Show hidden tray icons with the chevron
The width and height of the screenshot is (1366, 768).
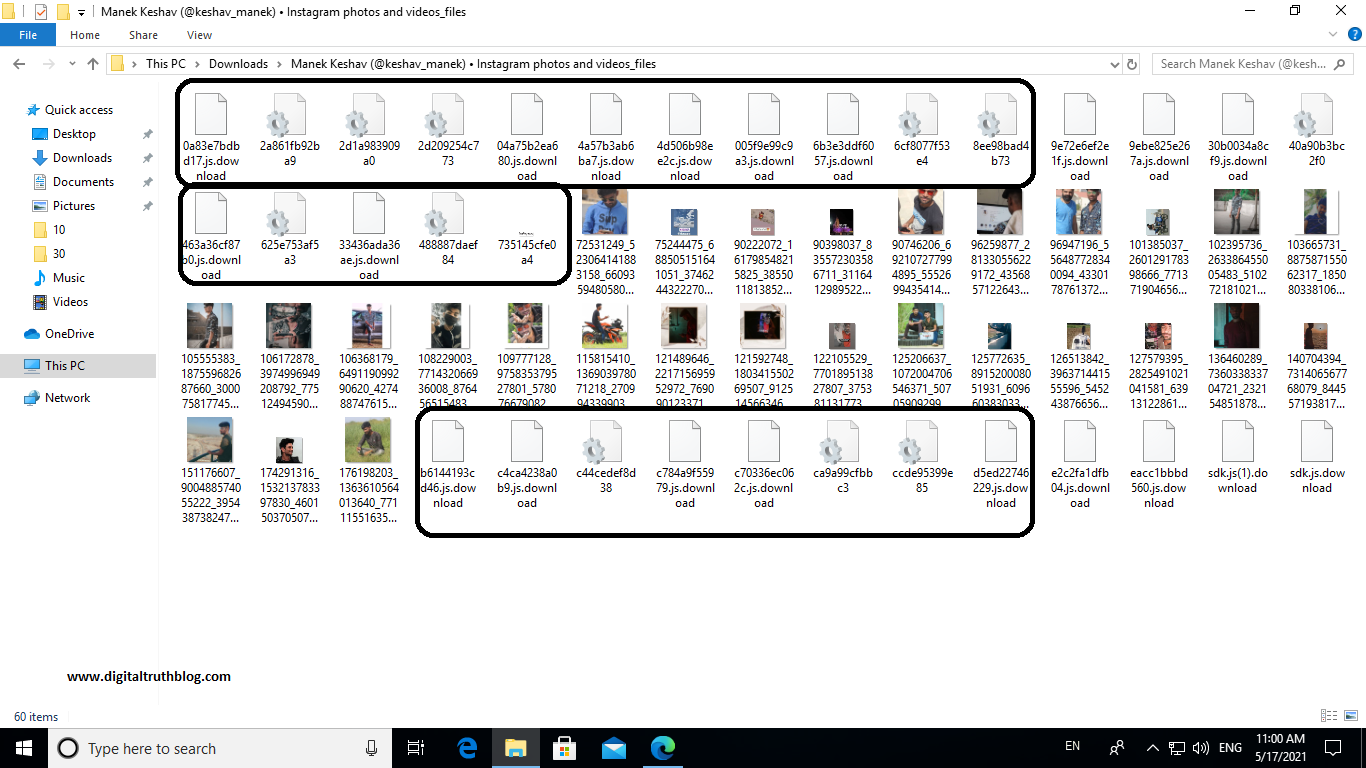click(x=1152, y=747)
